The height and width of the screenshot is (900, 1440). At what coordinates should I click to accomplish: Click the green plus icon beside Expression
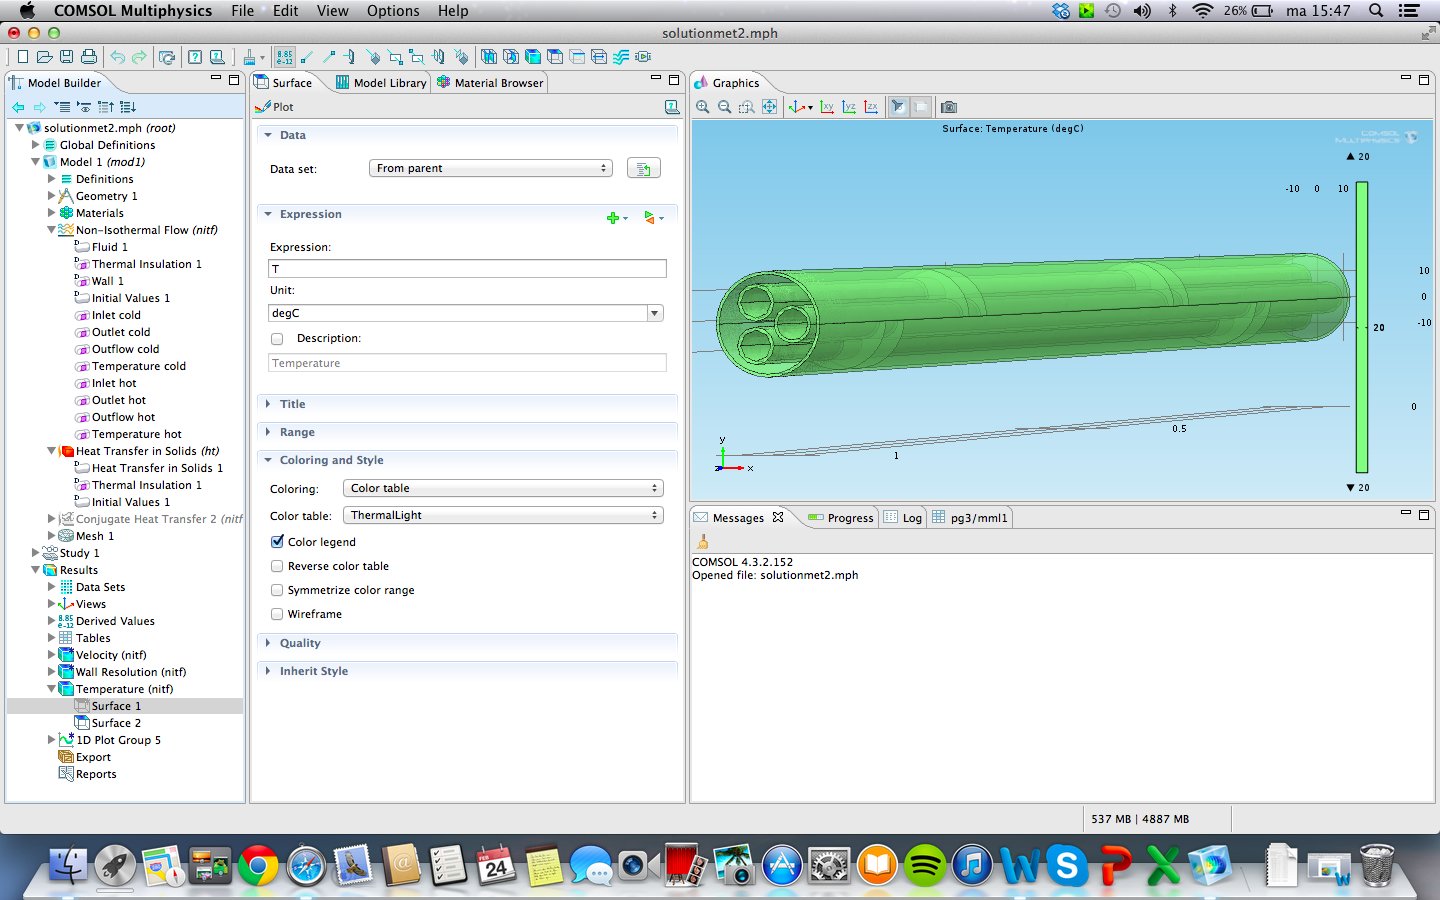point(613,217)
